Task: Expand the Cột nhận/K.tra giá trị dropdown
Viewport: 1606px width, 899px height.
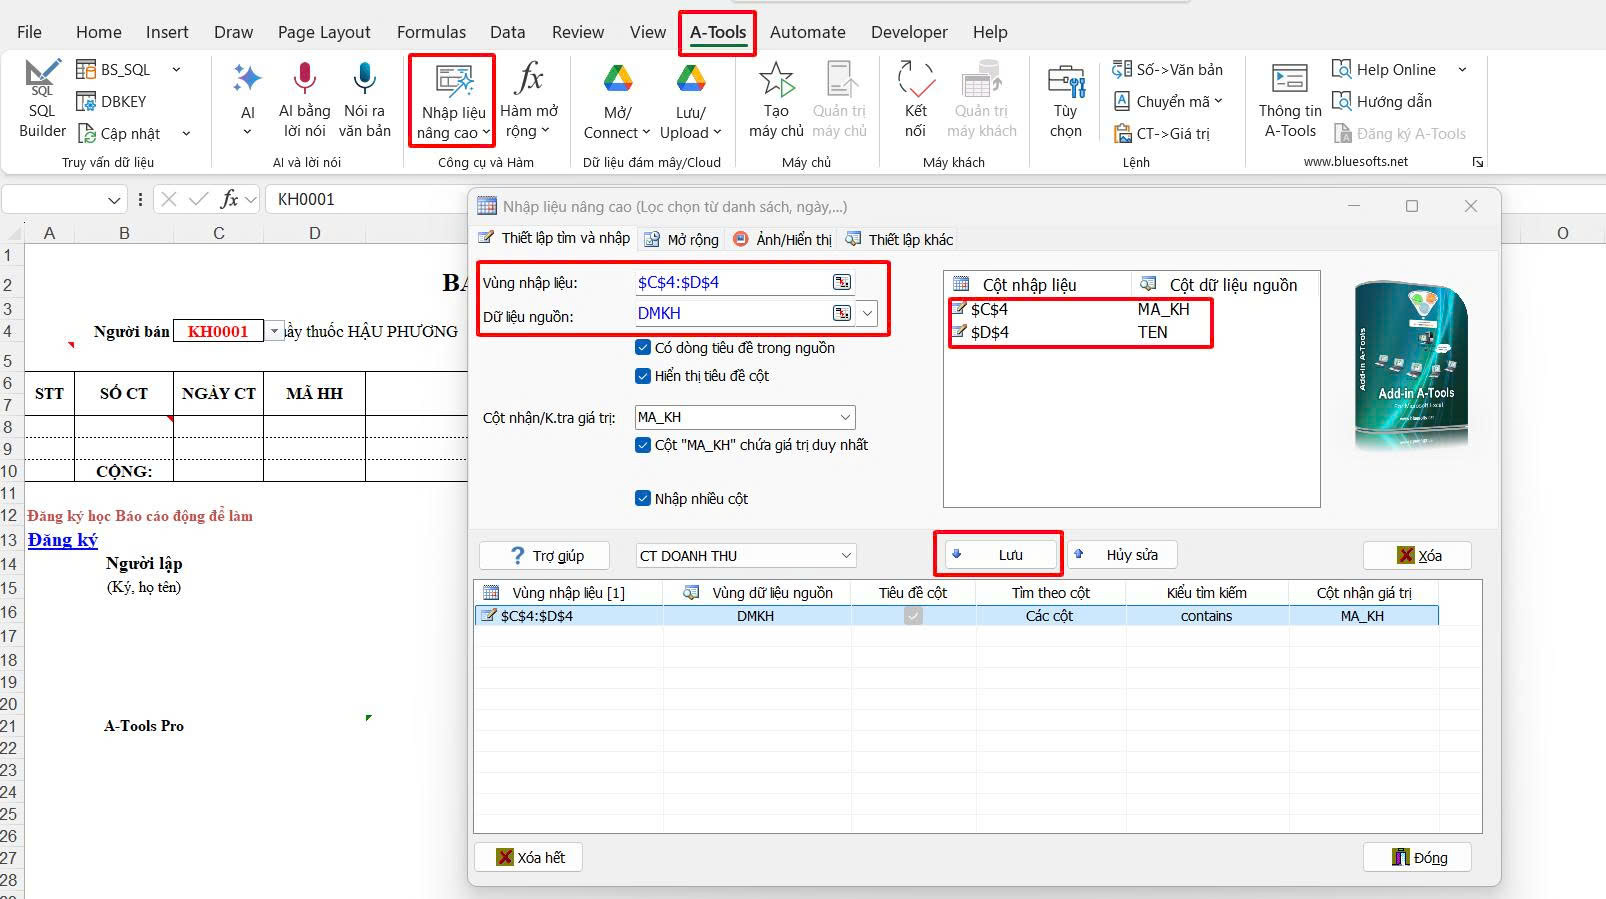Action: click(845, 417)
